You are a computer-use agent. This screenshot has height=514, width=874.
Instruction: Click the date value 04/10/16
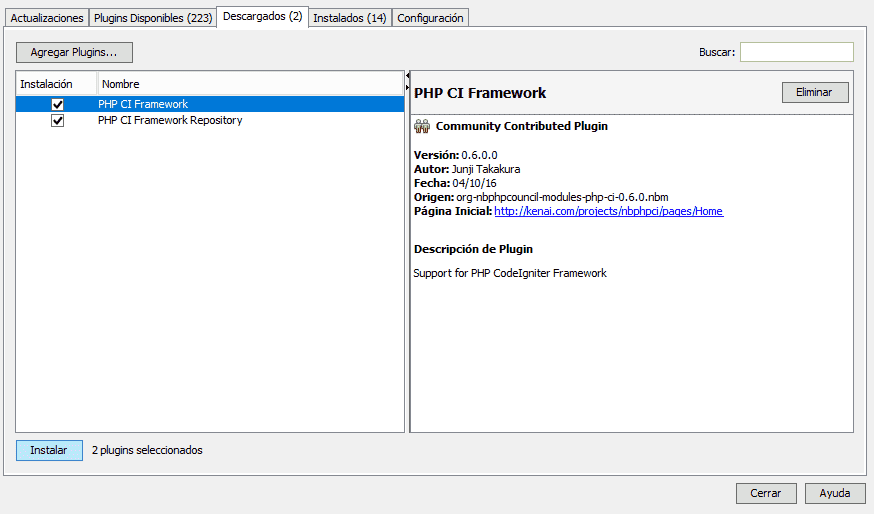474,183
